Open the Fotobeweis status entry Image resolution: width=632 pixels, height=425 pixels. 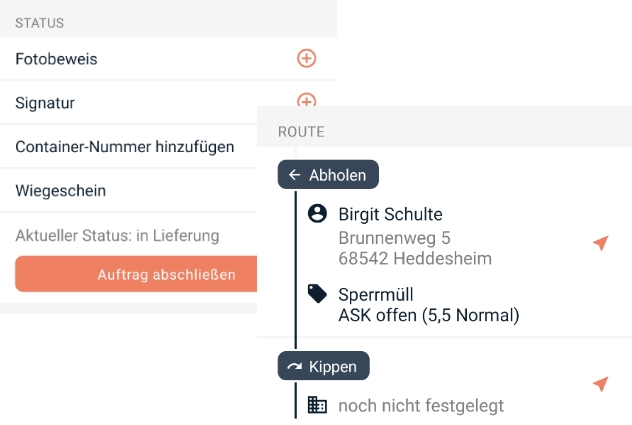57,59
